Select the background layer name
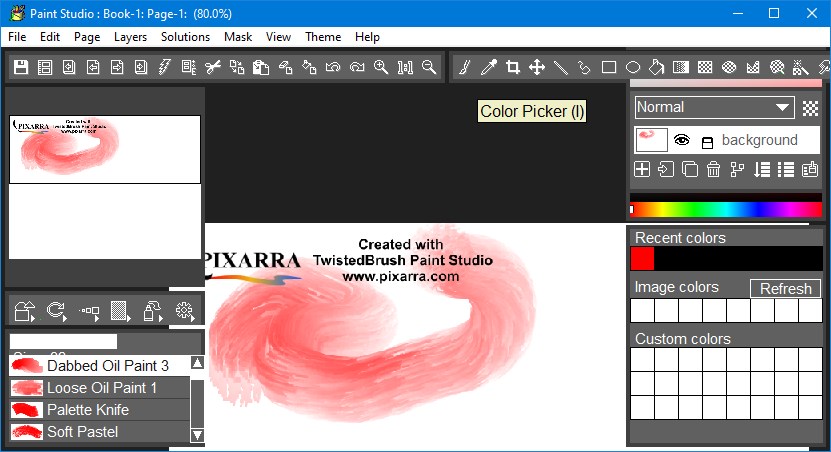The width and height of the screenshot is (831, 452). (759, 140)
